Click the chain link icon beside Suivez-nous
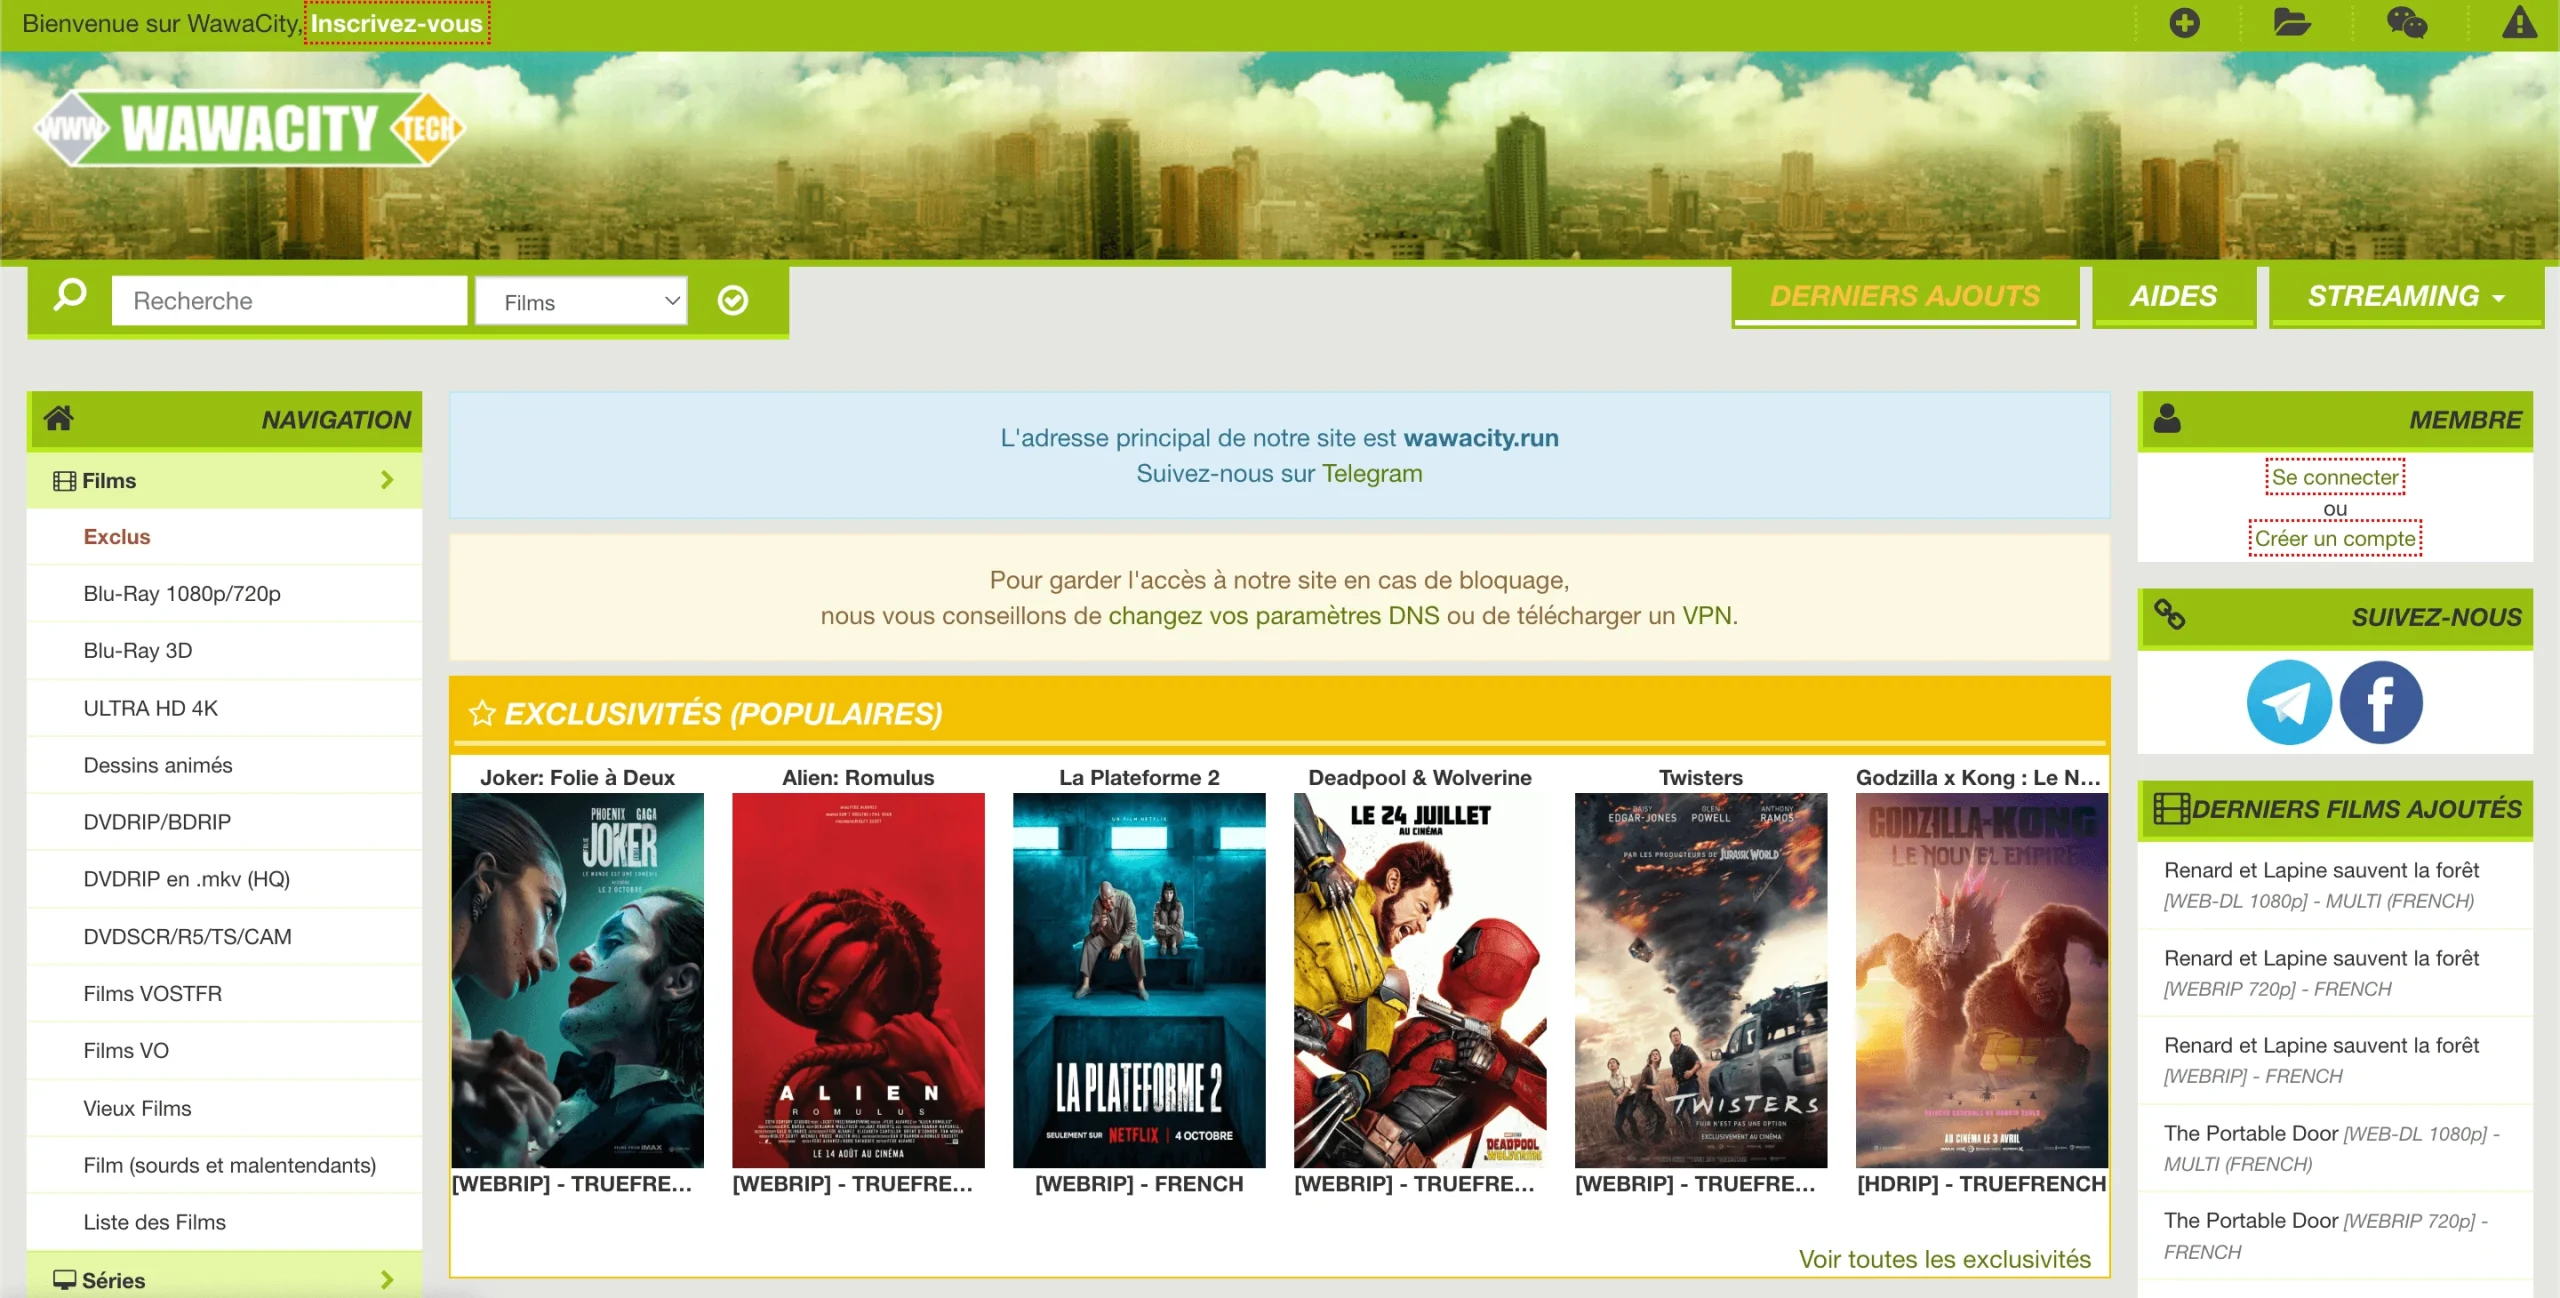The width and height of the screenshot is (2560, 1298). [2169, 614]
